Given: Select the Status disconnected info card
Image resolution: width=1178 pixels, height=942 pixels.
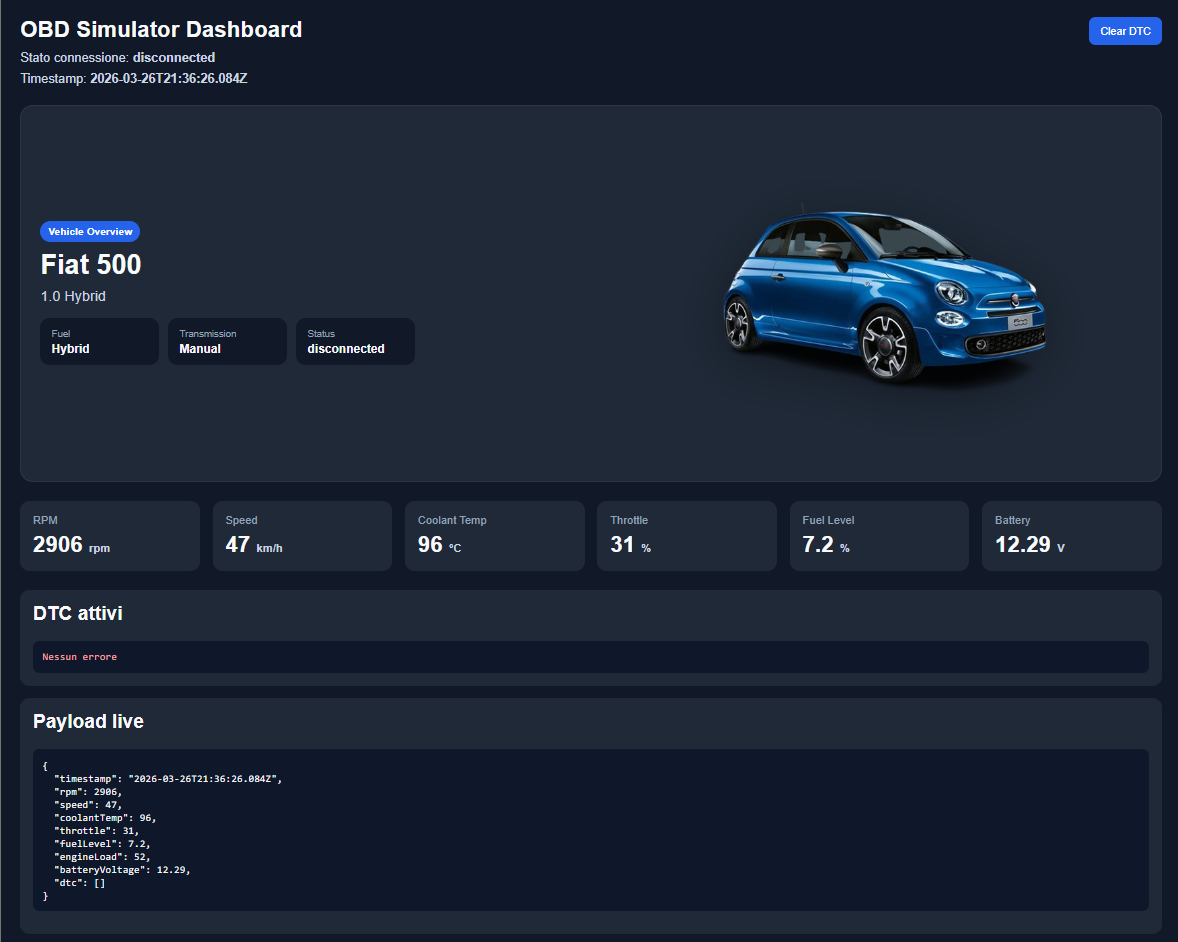Looking at the screenshot, I should (355, 342).
